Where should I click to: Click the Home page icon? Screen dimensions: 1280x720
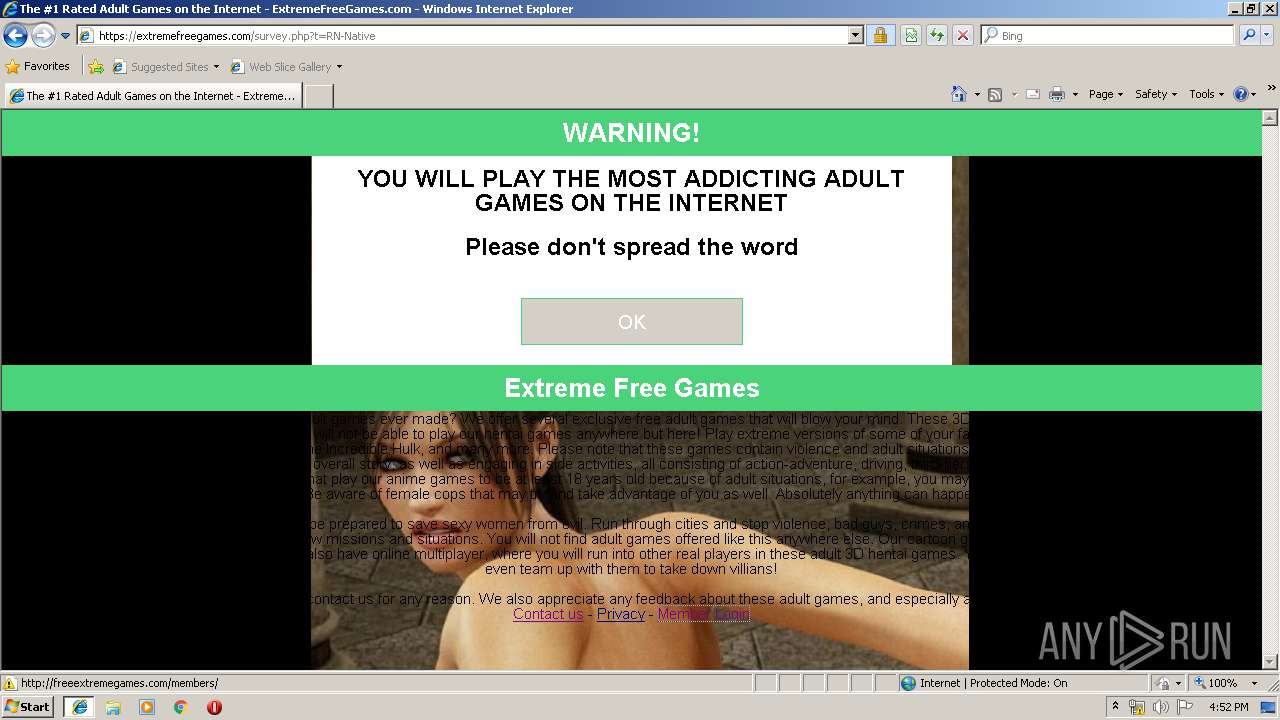point(958,94)
